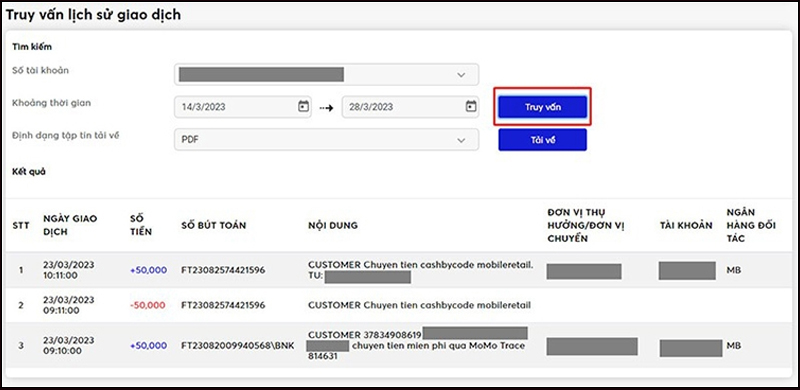The image size is (800, 390).
Task: Expand the Số tài khoản dropdown chevron
Action: pos(461,75)
